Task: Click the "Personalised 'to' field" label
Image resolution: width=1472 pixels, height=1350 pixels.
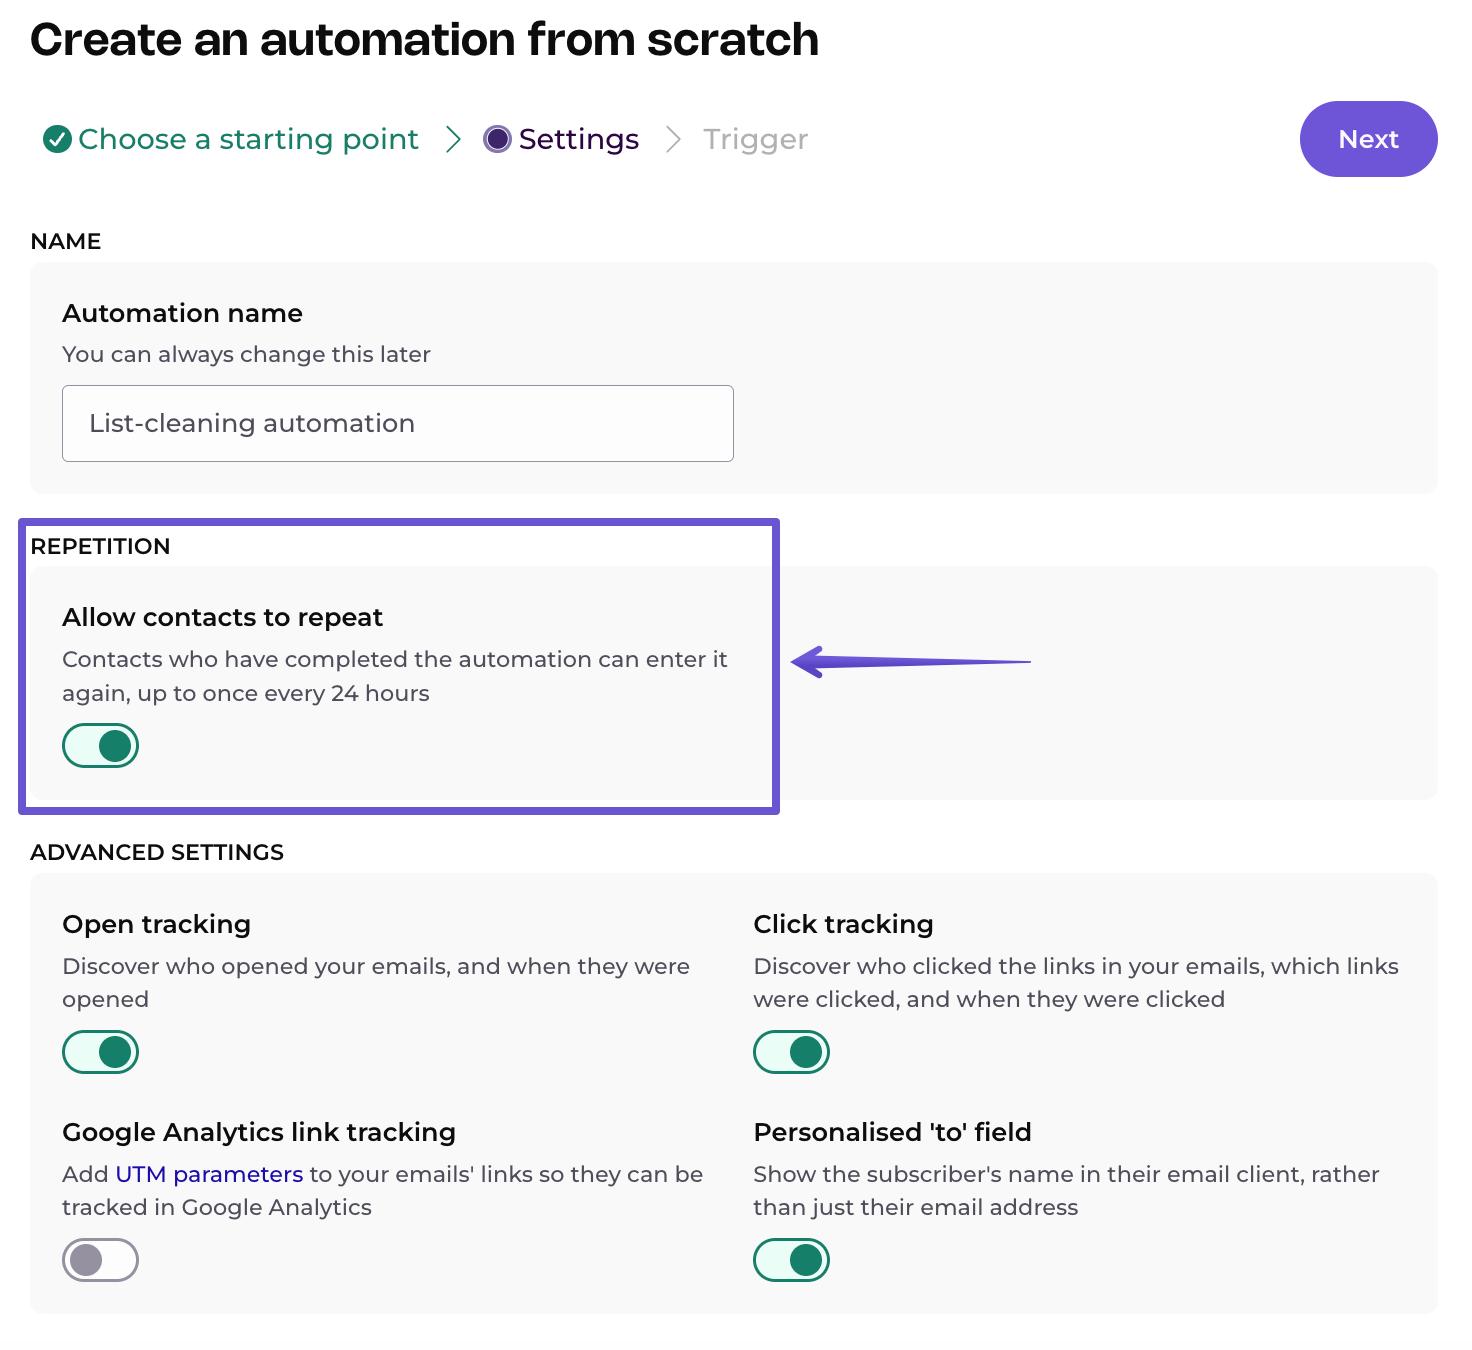Action: point(892,1132)
